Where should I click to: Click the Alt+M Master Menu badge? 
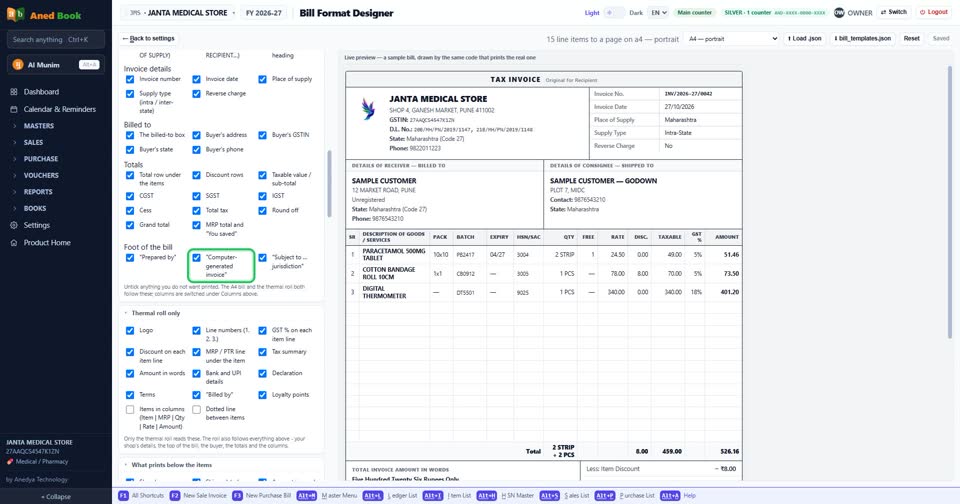(x=307, y=495)
